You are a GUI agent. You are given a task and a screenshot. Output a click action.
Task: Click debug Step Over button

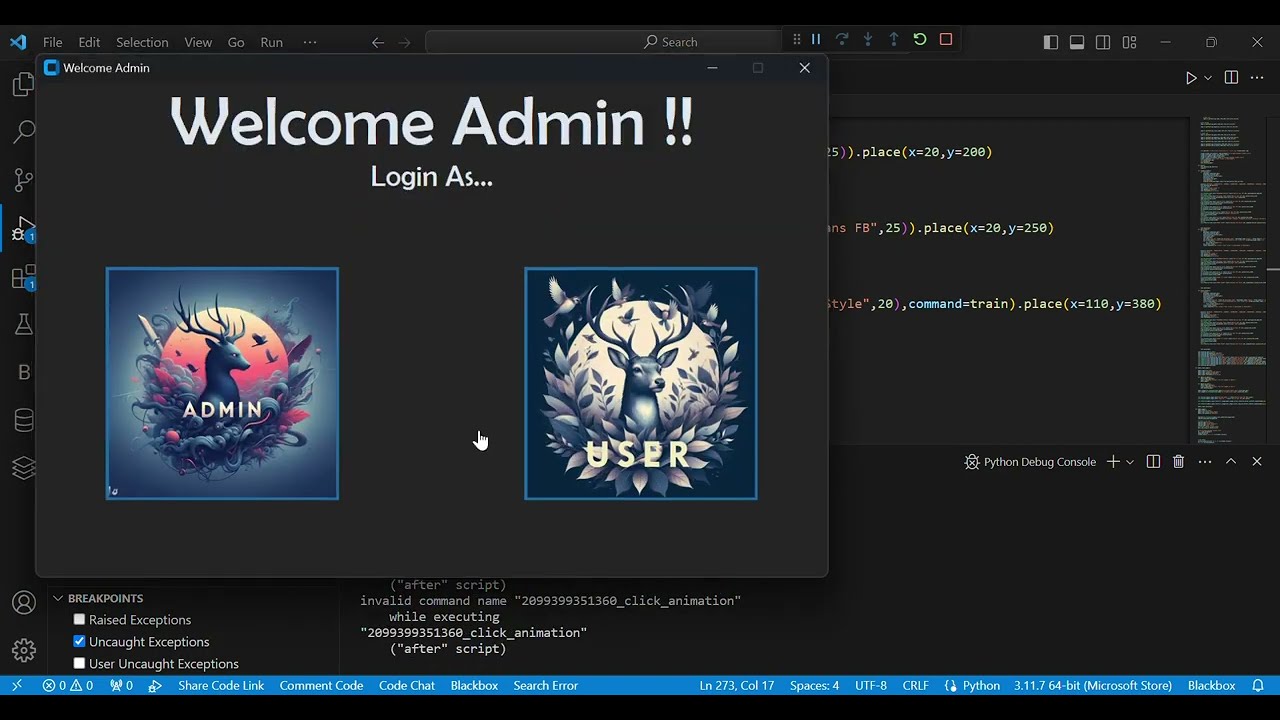click(842, 40)
